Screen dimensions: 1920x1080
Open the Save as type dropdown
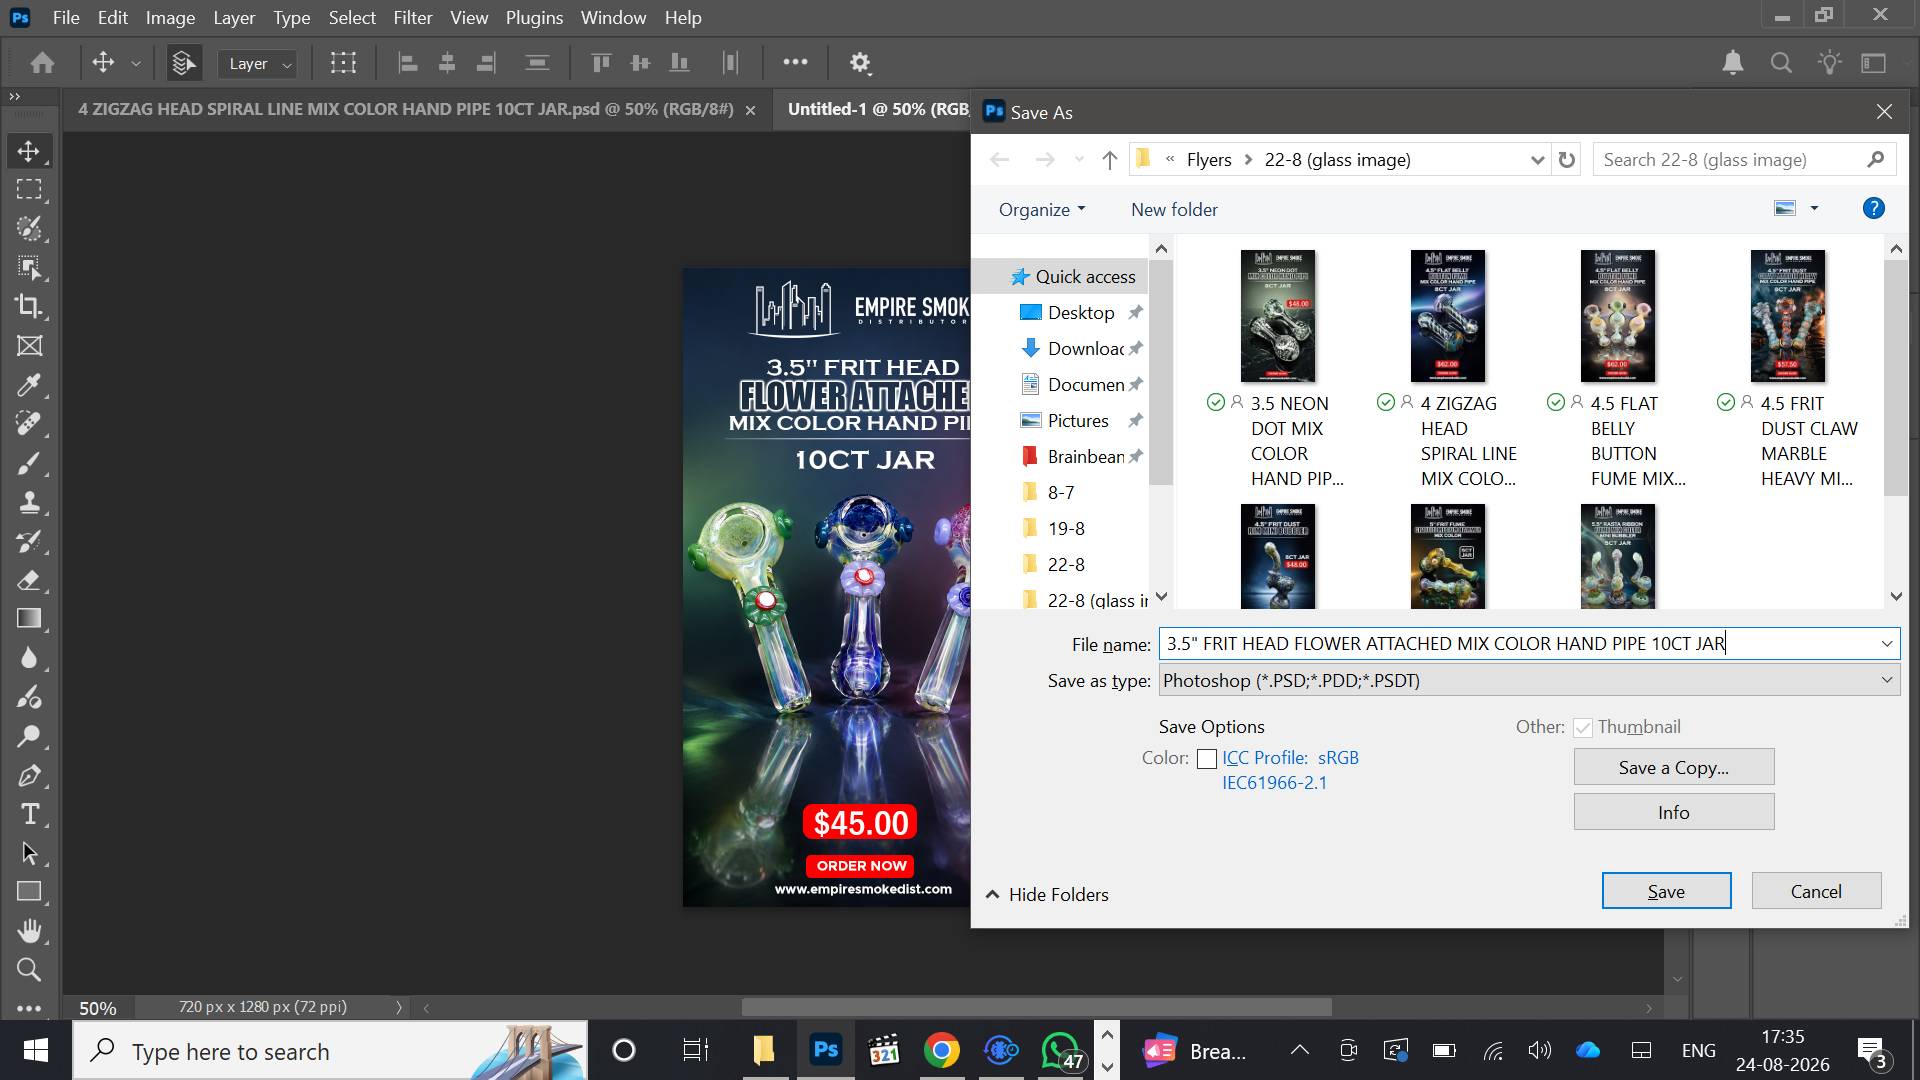[1529, 681]
